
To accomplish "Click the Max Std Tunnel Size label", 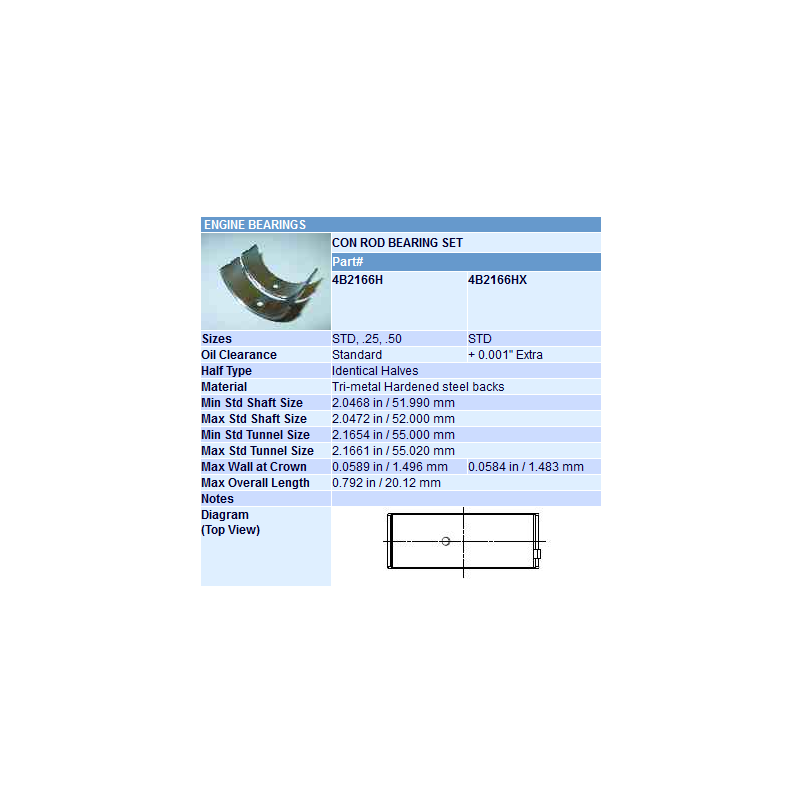I will point(257,451).
